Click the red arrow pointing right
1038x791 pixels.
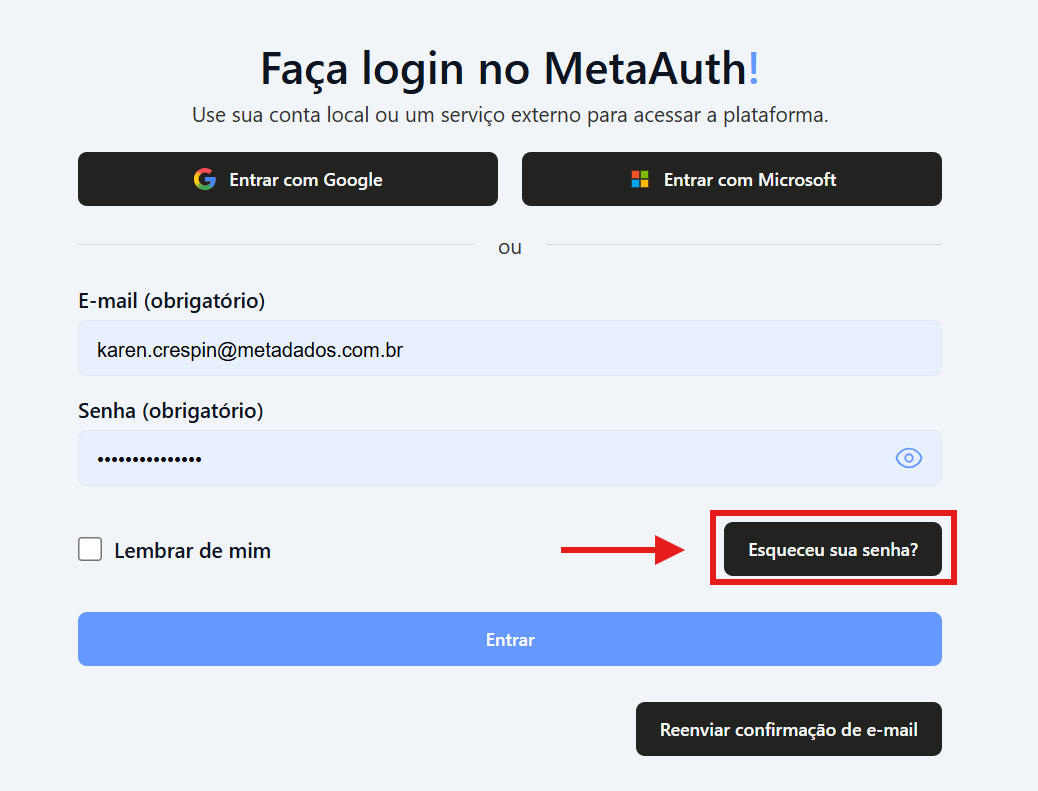click(x=620, y=549)
